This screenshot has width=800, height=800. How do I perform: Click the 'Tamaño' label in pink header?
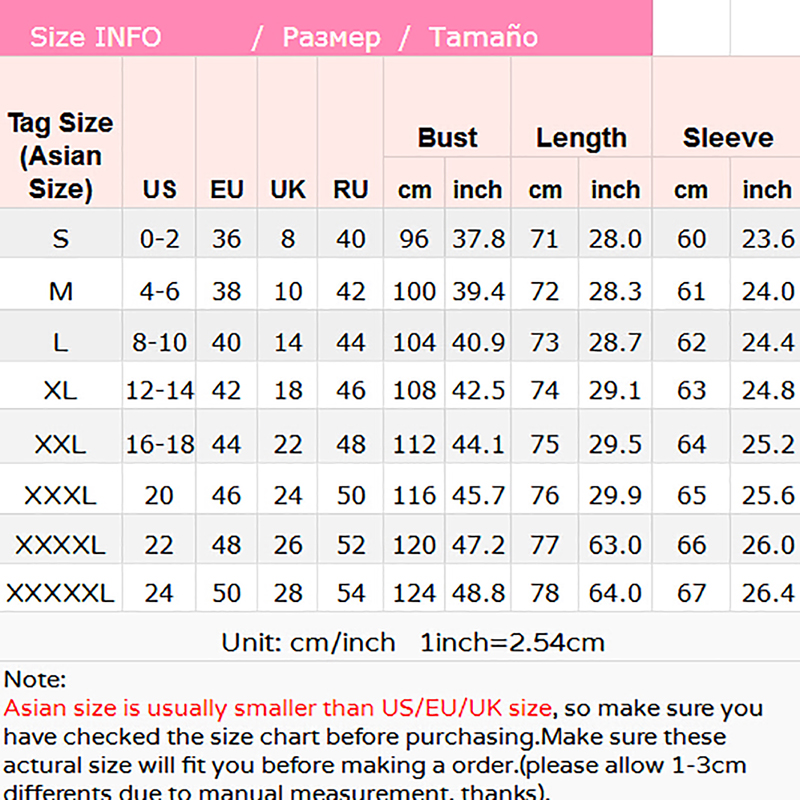coord(483,38)
